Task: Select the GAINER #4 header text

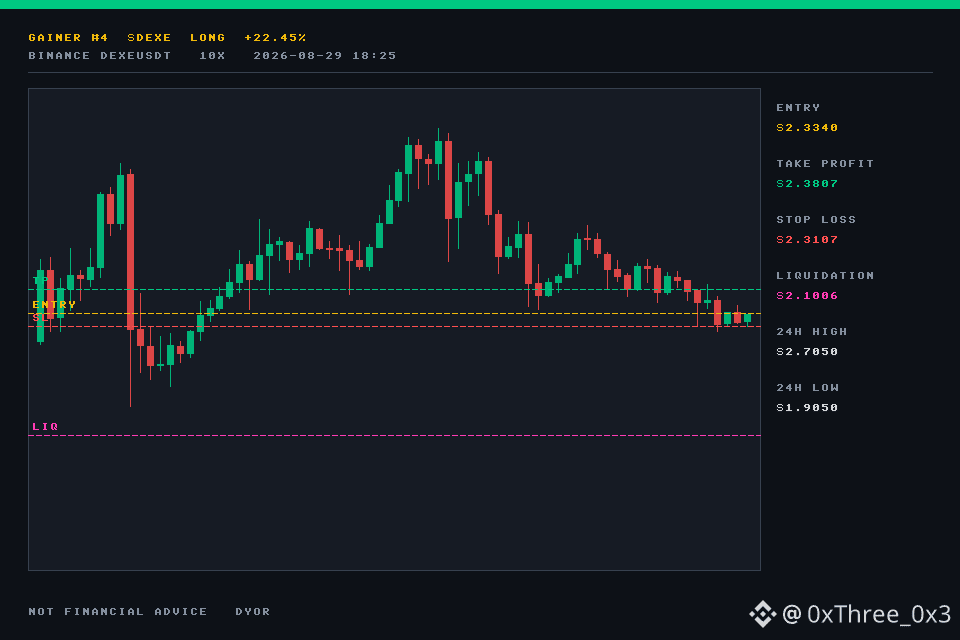Action: point(69,37)
